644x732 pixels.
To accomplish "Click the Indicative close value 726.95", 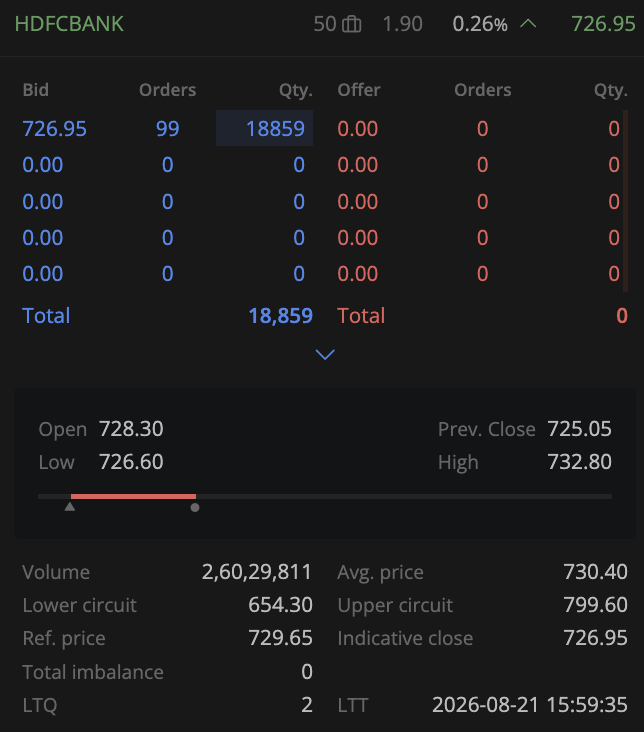I will coord(595,638).
